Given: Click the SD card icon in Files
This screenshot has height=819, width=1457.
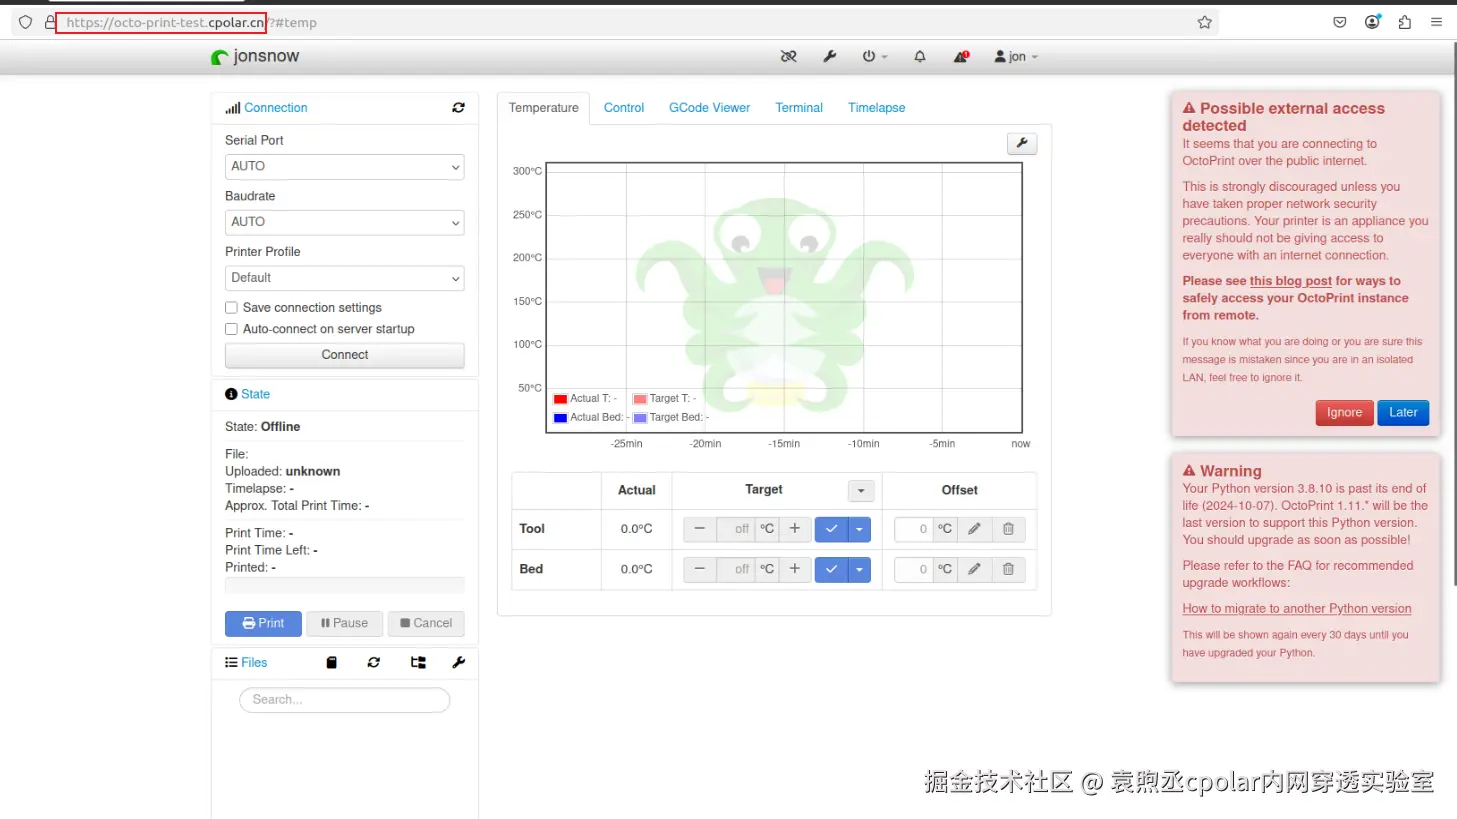Looking at the screenshot, I should pos(332,663).
